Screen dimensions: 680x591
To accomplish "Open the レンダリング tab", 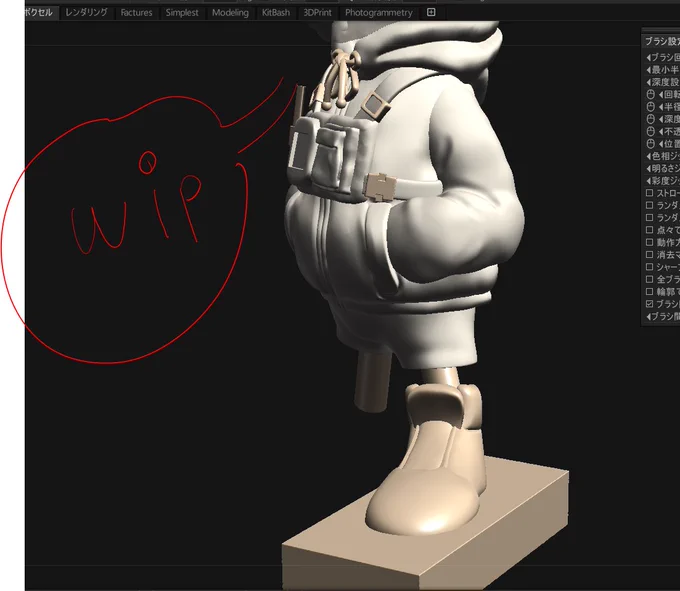I will [86, 13].
